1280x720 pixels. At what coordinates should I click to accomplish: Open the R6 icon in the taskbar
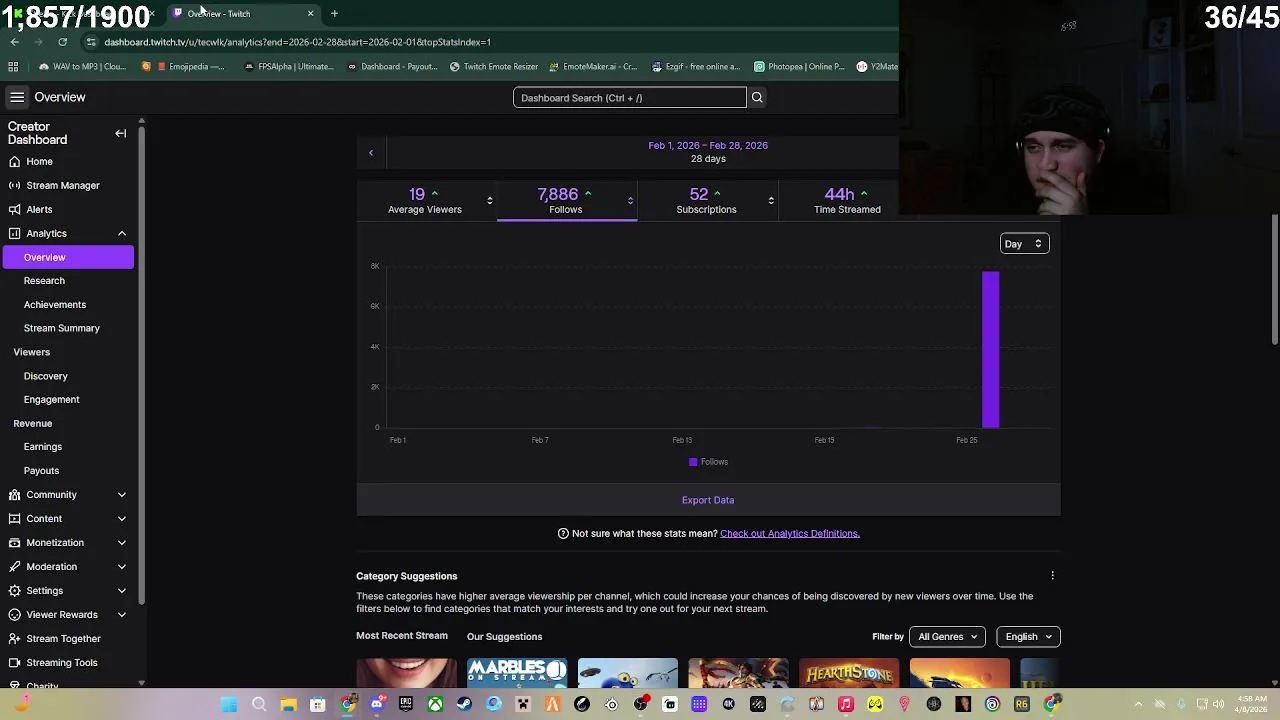(x=1022, y=705)
